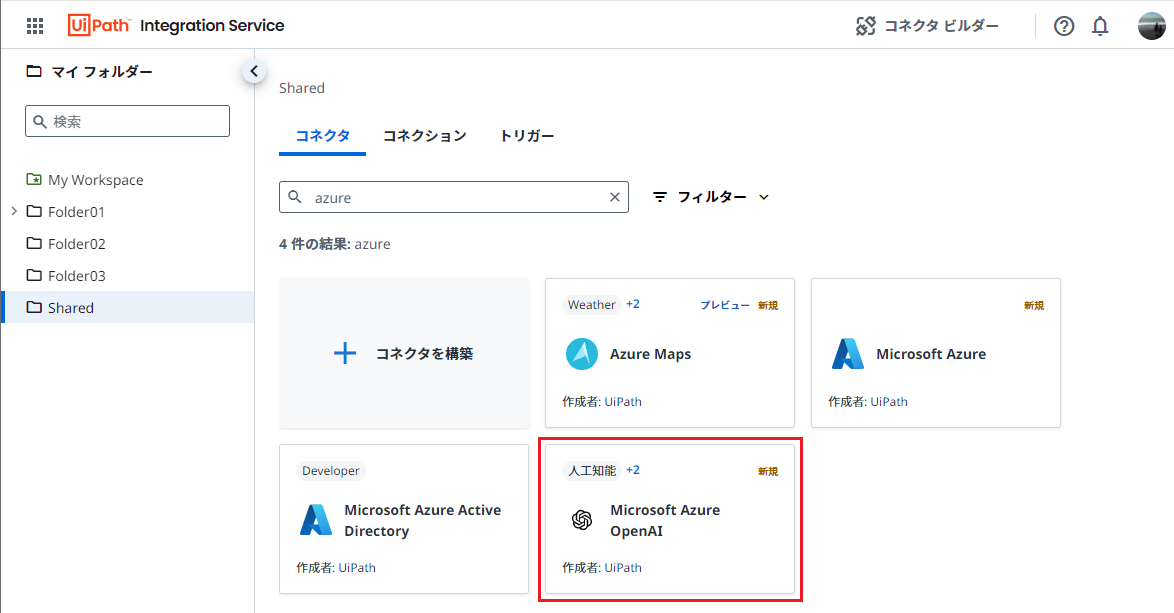
Task: Open Microsoft Azure Active Directory connector
Action: (x=404, y=519)
